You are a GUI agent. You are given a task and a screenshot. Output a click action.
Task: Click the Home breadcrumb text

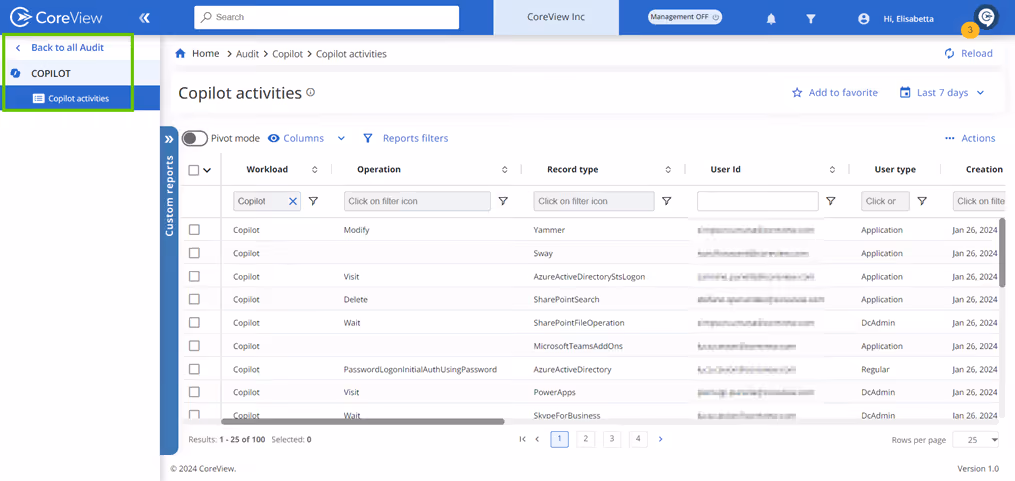pyautogui.click(x=206, y=54)
